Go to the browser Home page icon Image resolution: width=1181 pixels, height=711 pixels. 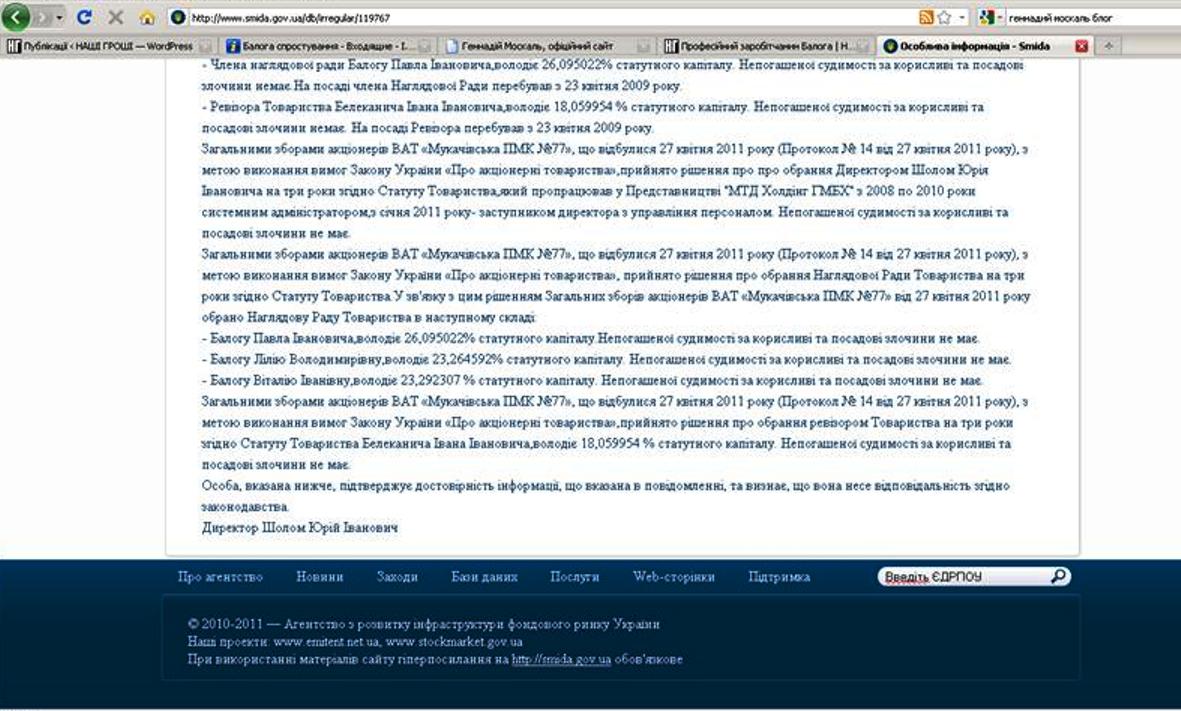click(147, 18)
